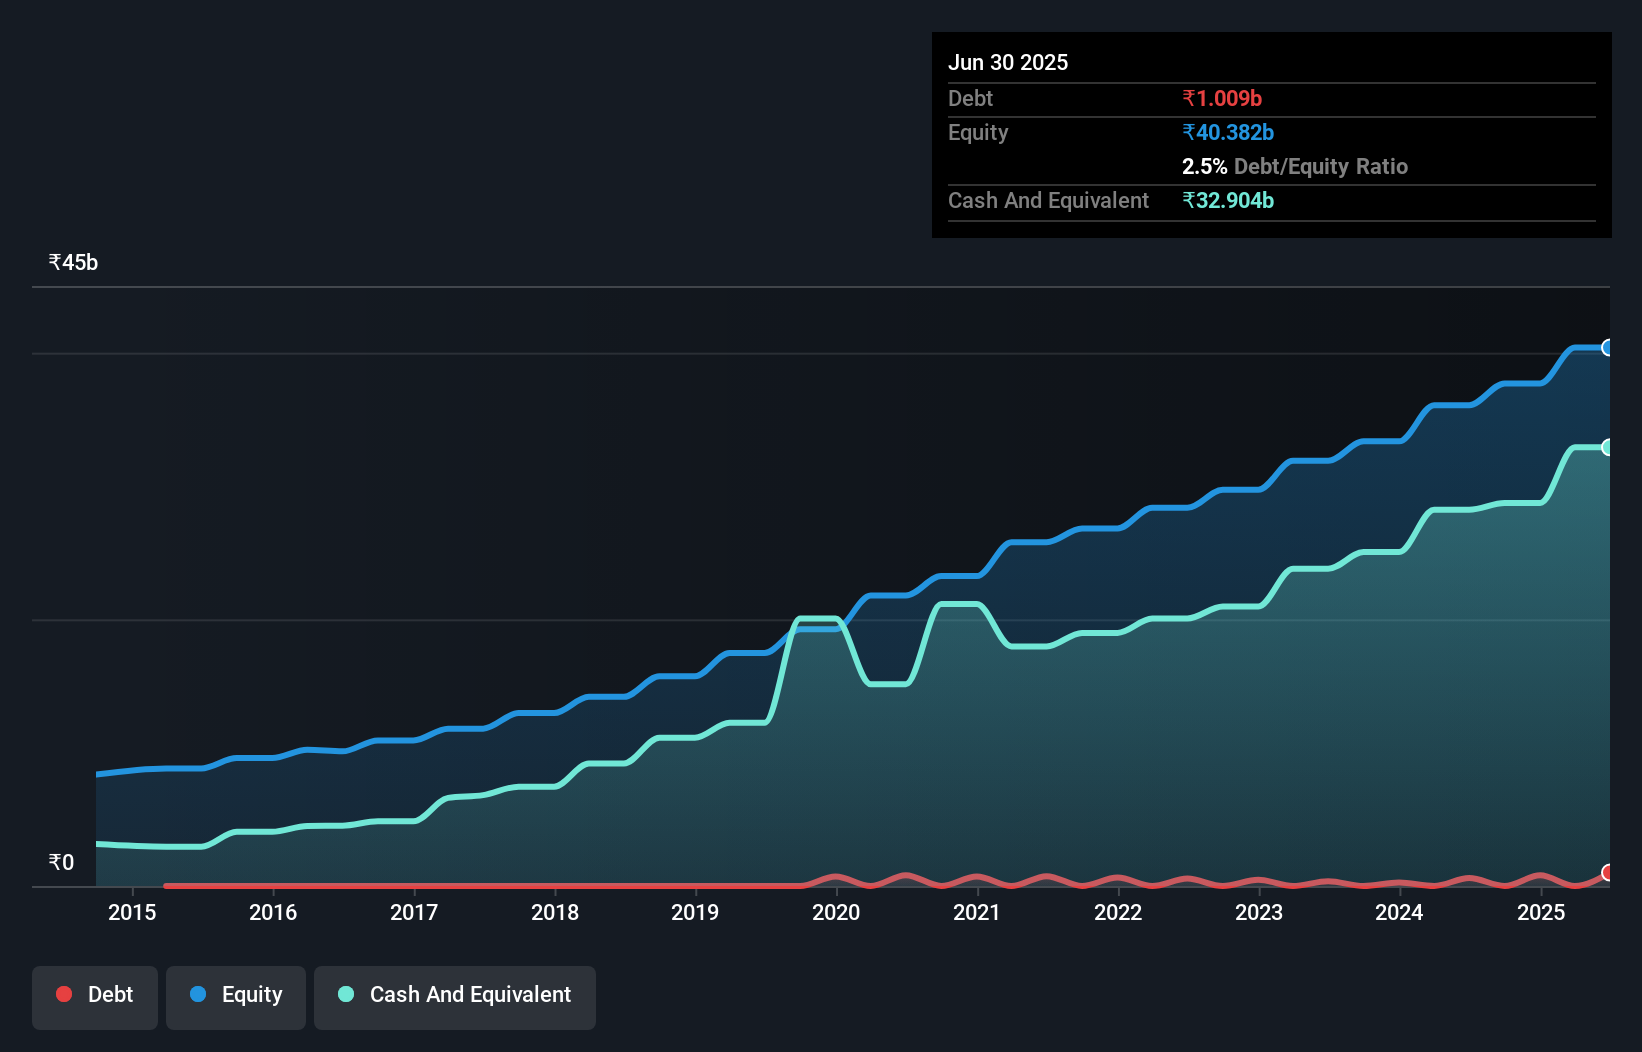Select the 2025 axis year label

point(1541,912)
